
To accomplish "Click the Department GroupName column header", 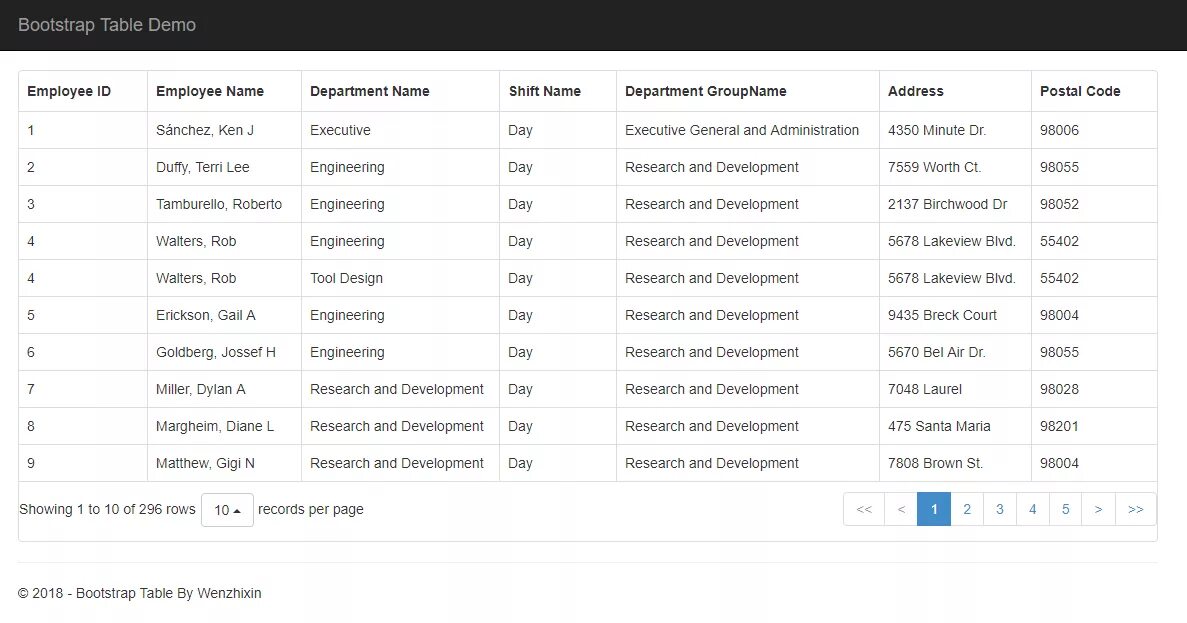I will tap(706, 91).
